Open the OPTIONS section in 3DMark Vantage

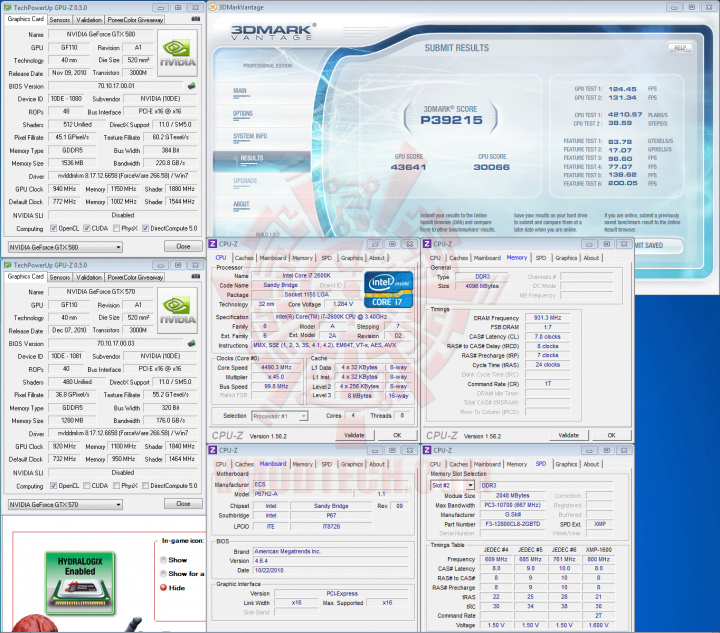coord(242,113)
